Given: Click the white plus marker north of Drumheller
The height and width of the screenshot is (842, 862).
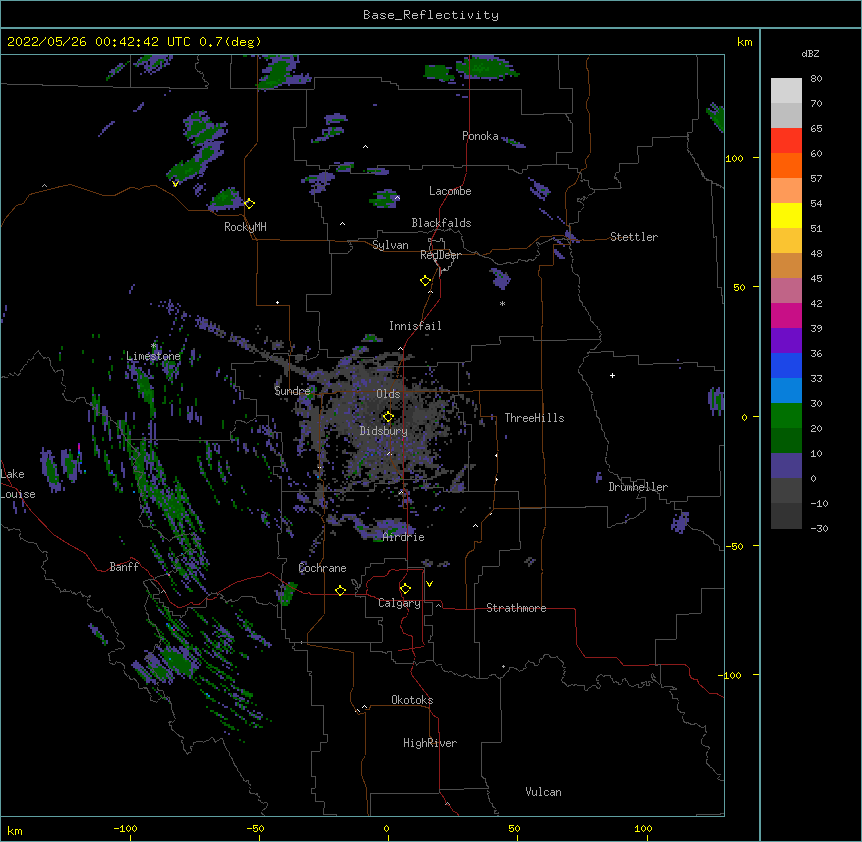Looking at the screenshot, I should pos(612,375).
